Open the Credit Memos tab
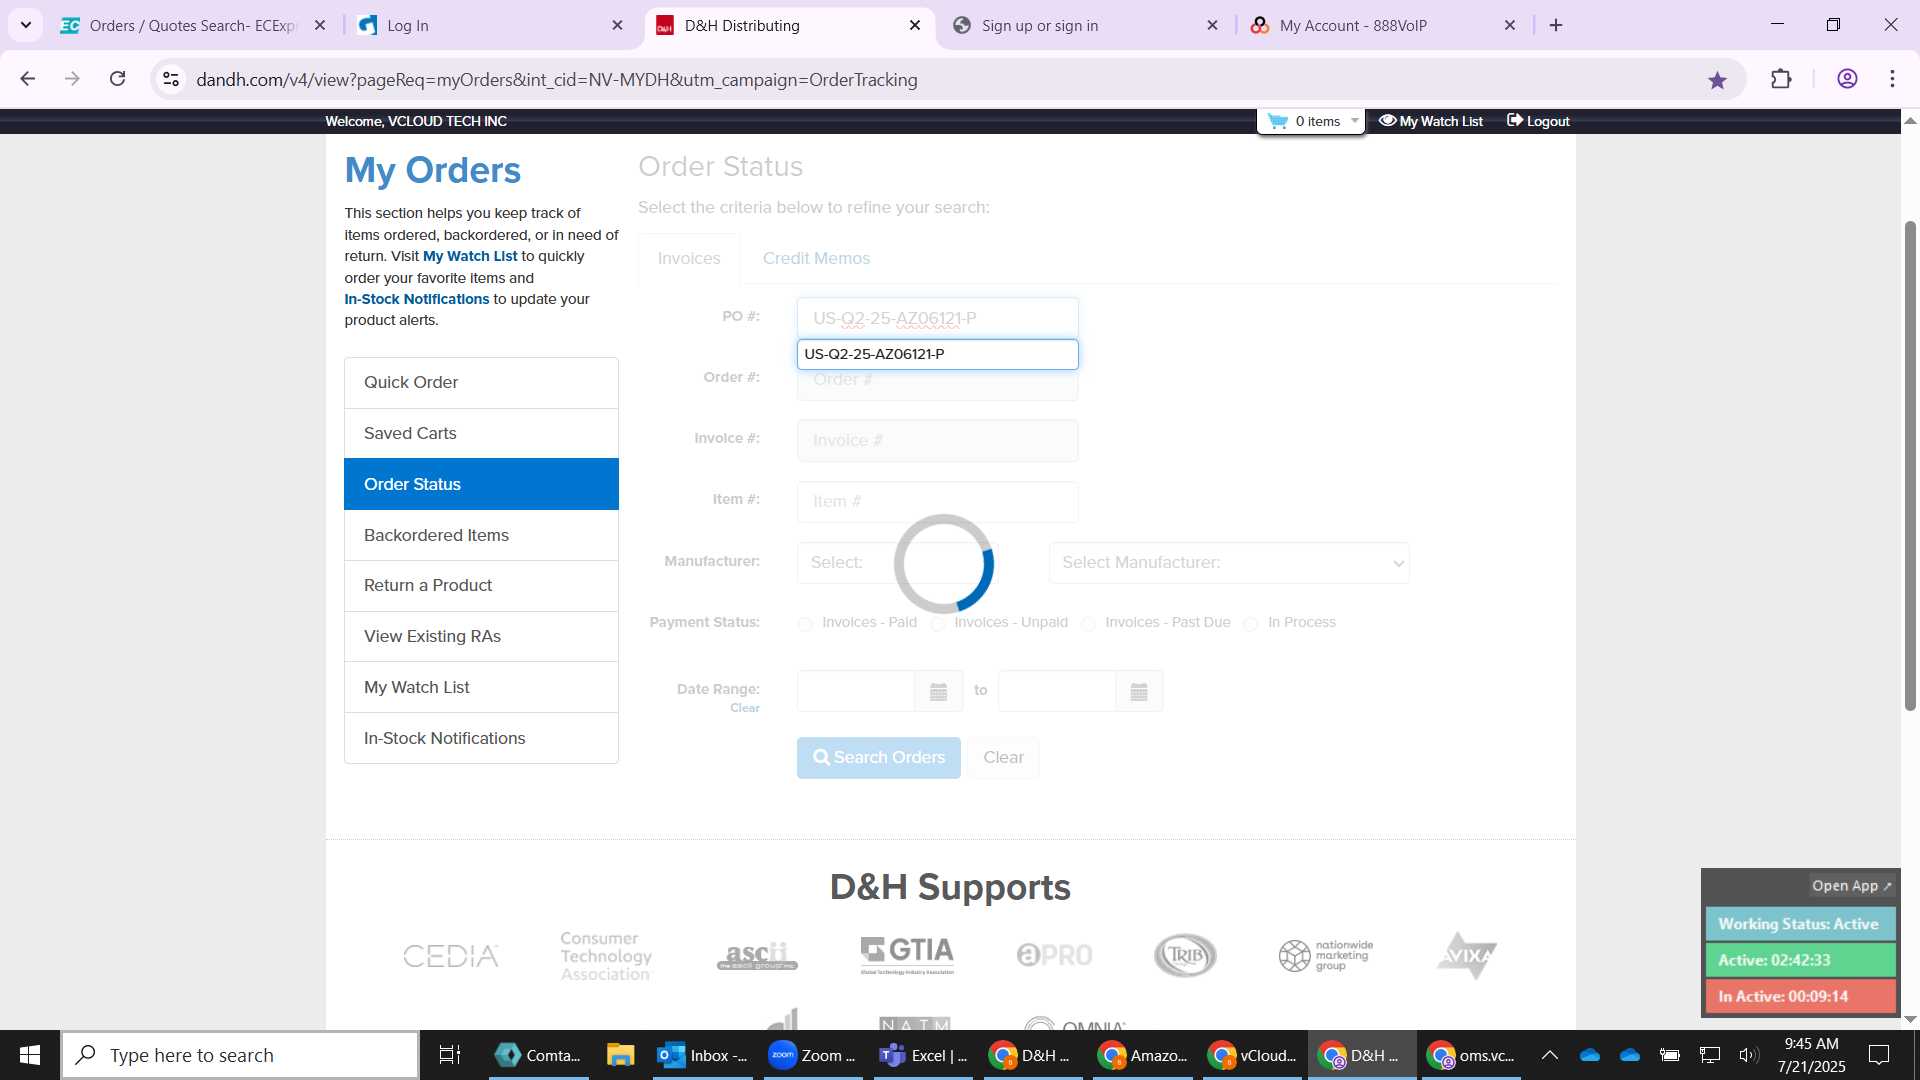 [816, 258]
